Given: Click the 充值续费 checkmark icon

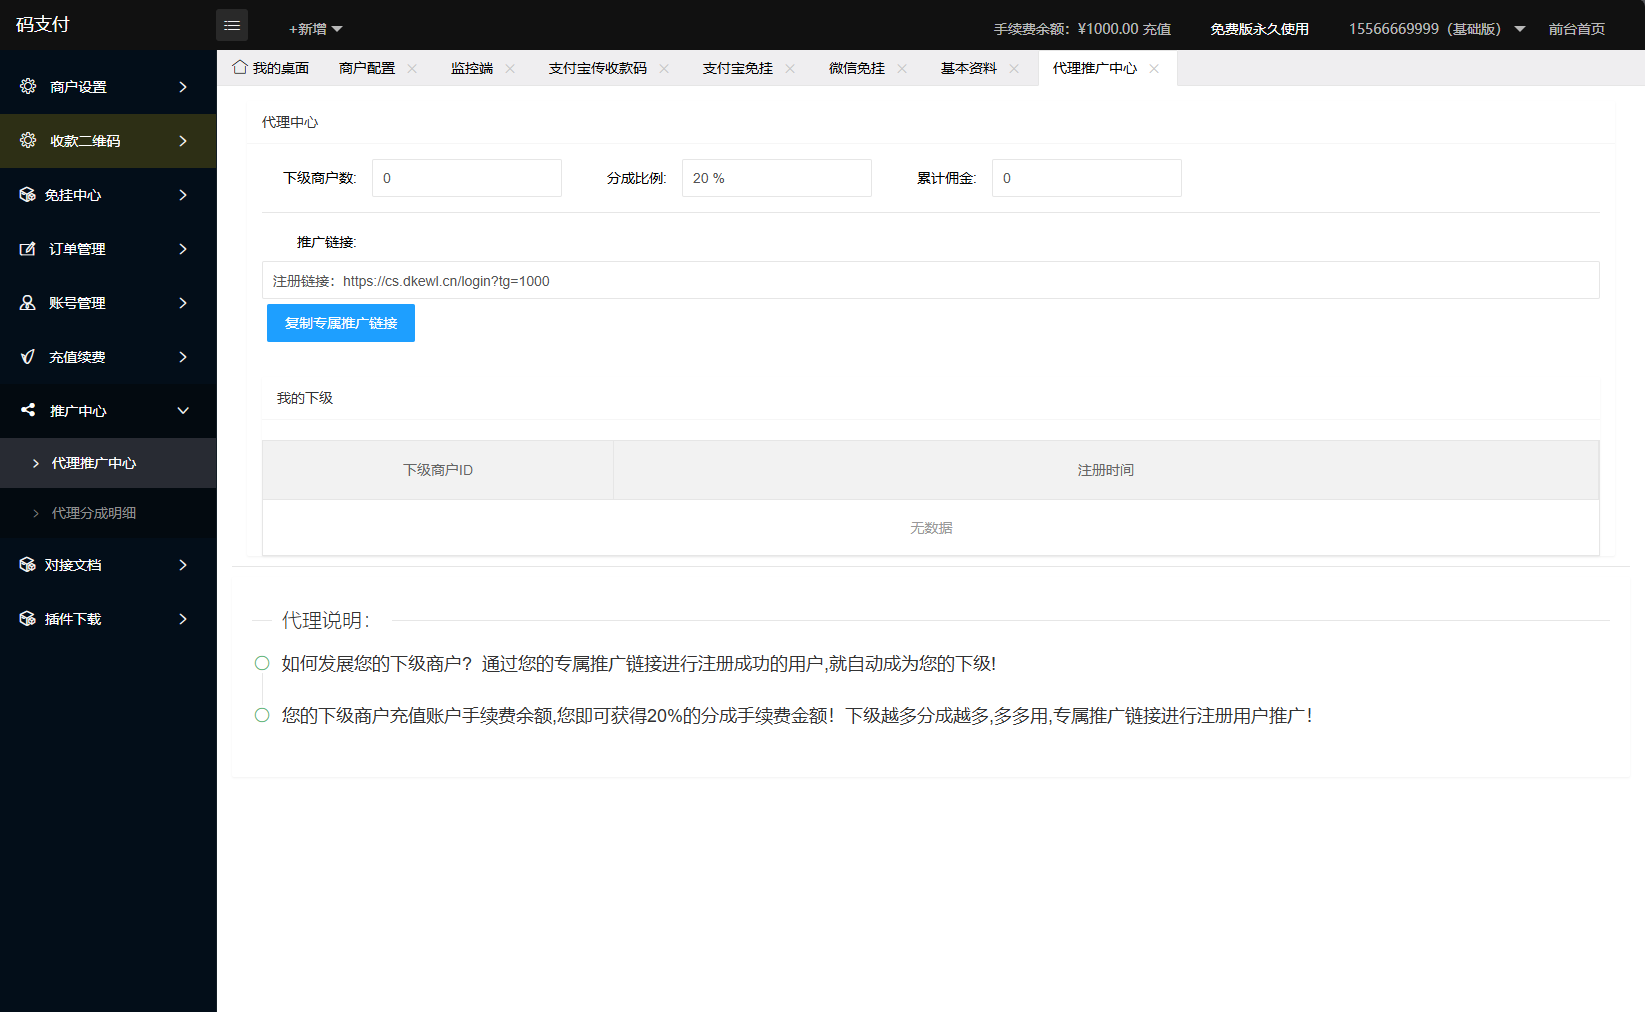Looking at the screenshot, I should tap(28, 356).
